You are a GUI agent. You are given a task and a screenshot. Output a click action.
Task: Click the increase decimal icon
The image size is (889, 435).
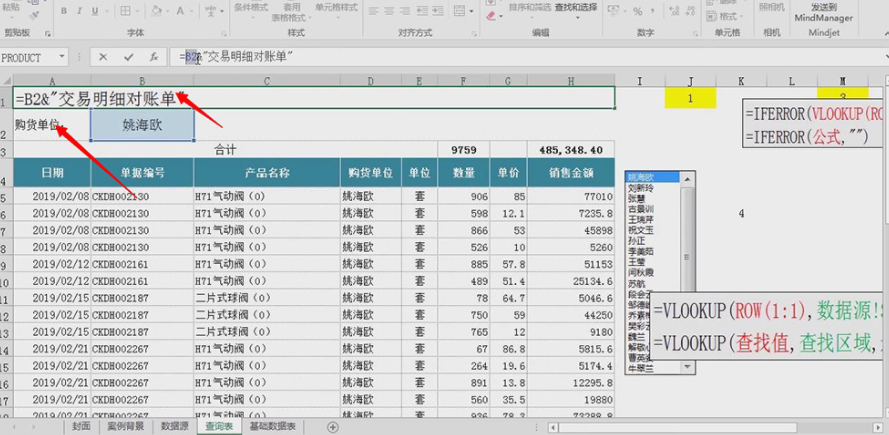coord(674,11)
